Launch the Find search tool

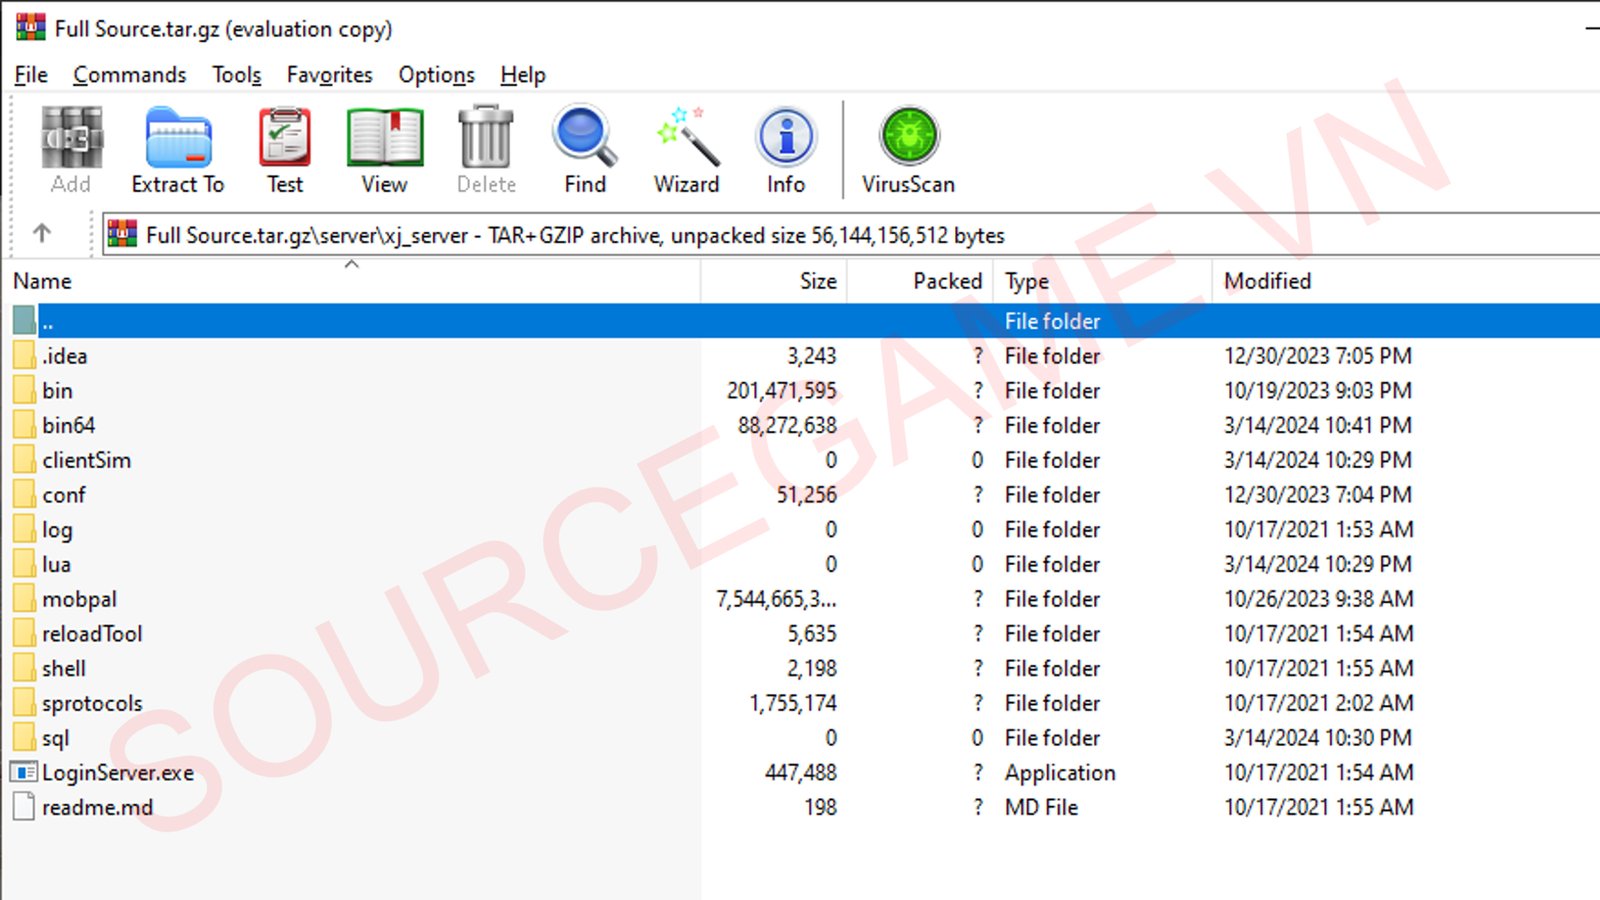(585, 150)
